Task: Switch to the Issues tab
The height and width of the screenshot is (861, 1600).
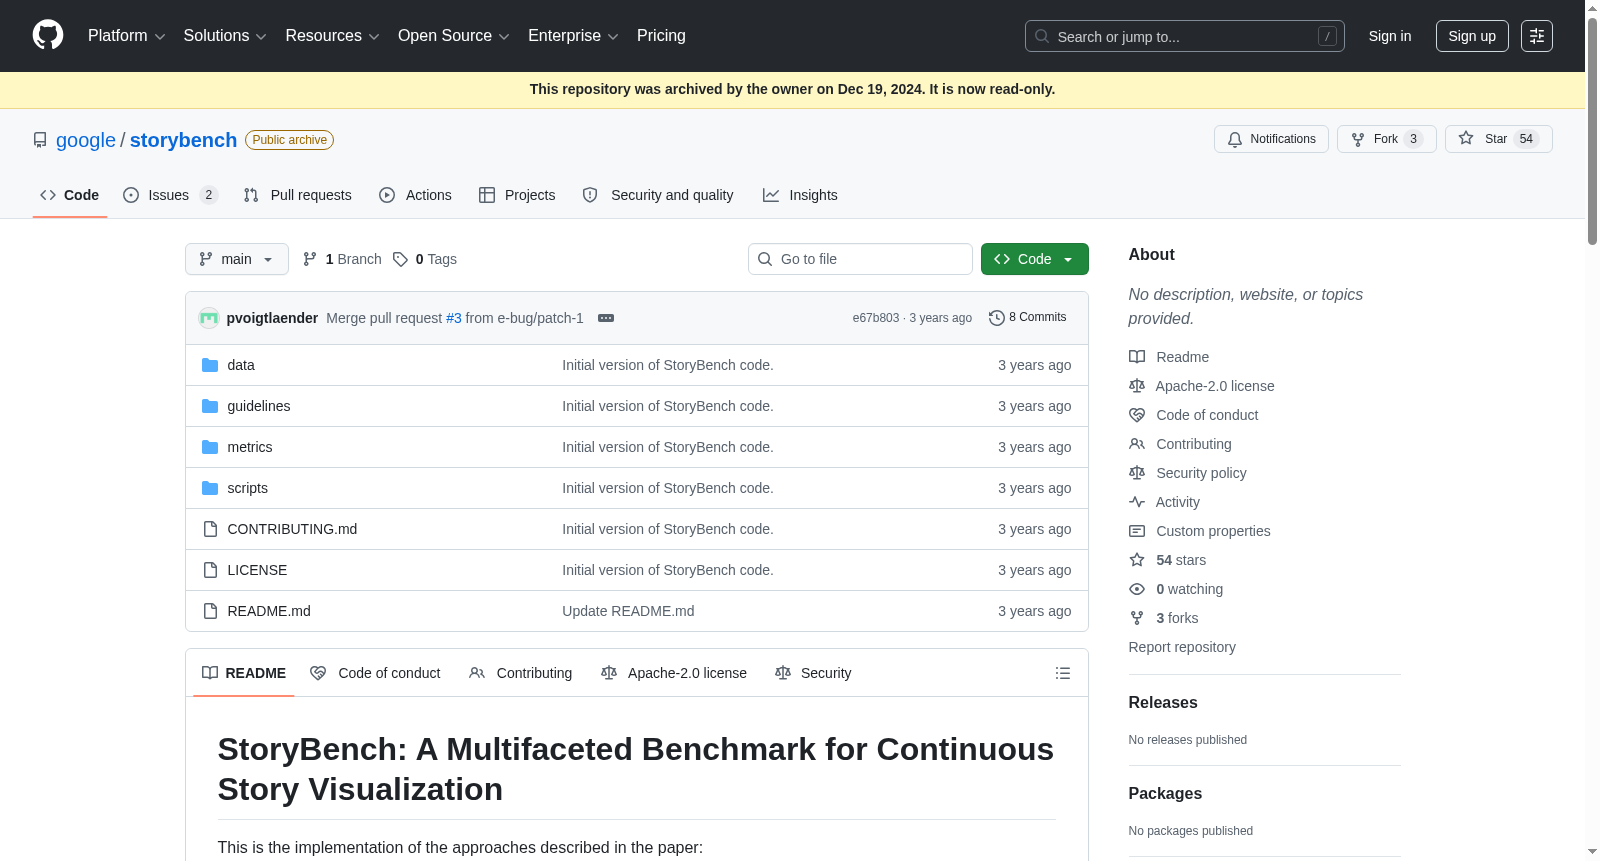Action: 170,195
